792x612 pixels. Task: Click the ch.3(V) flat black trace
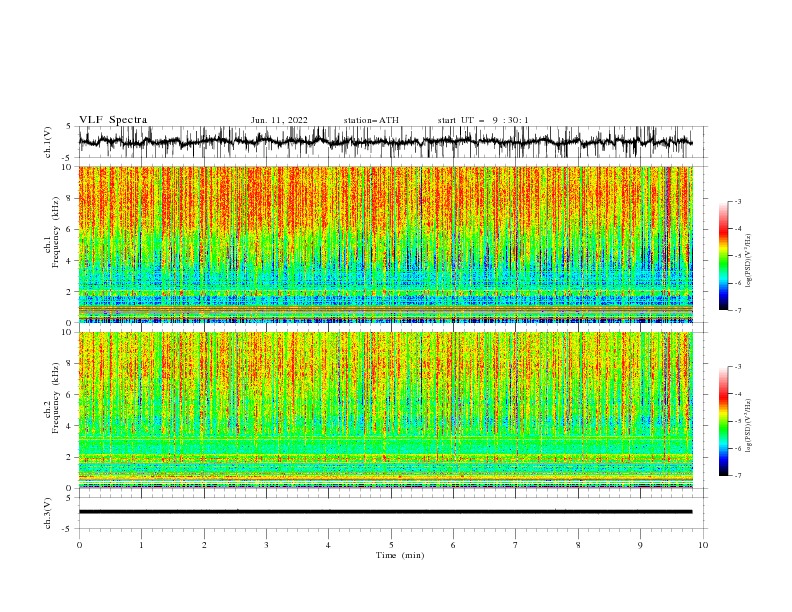pyautogui.click(x=385, y=512)
